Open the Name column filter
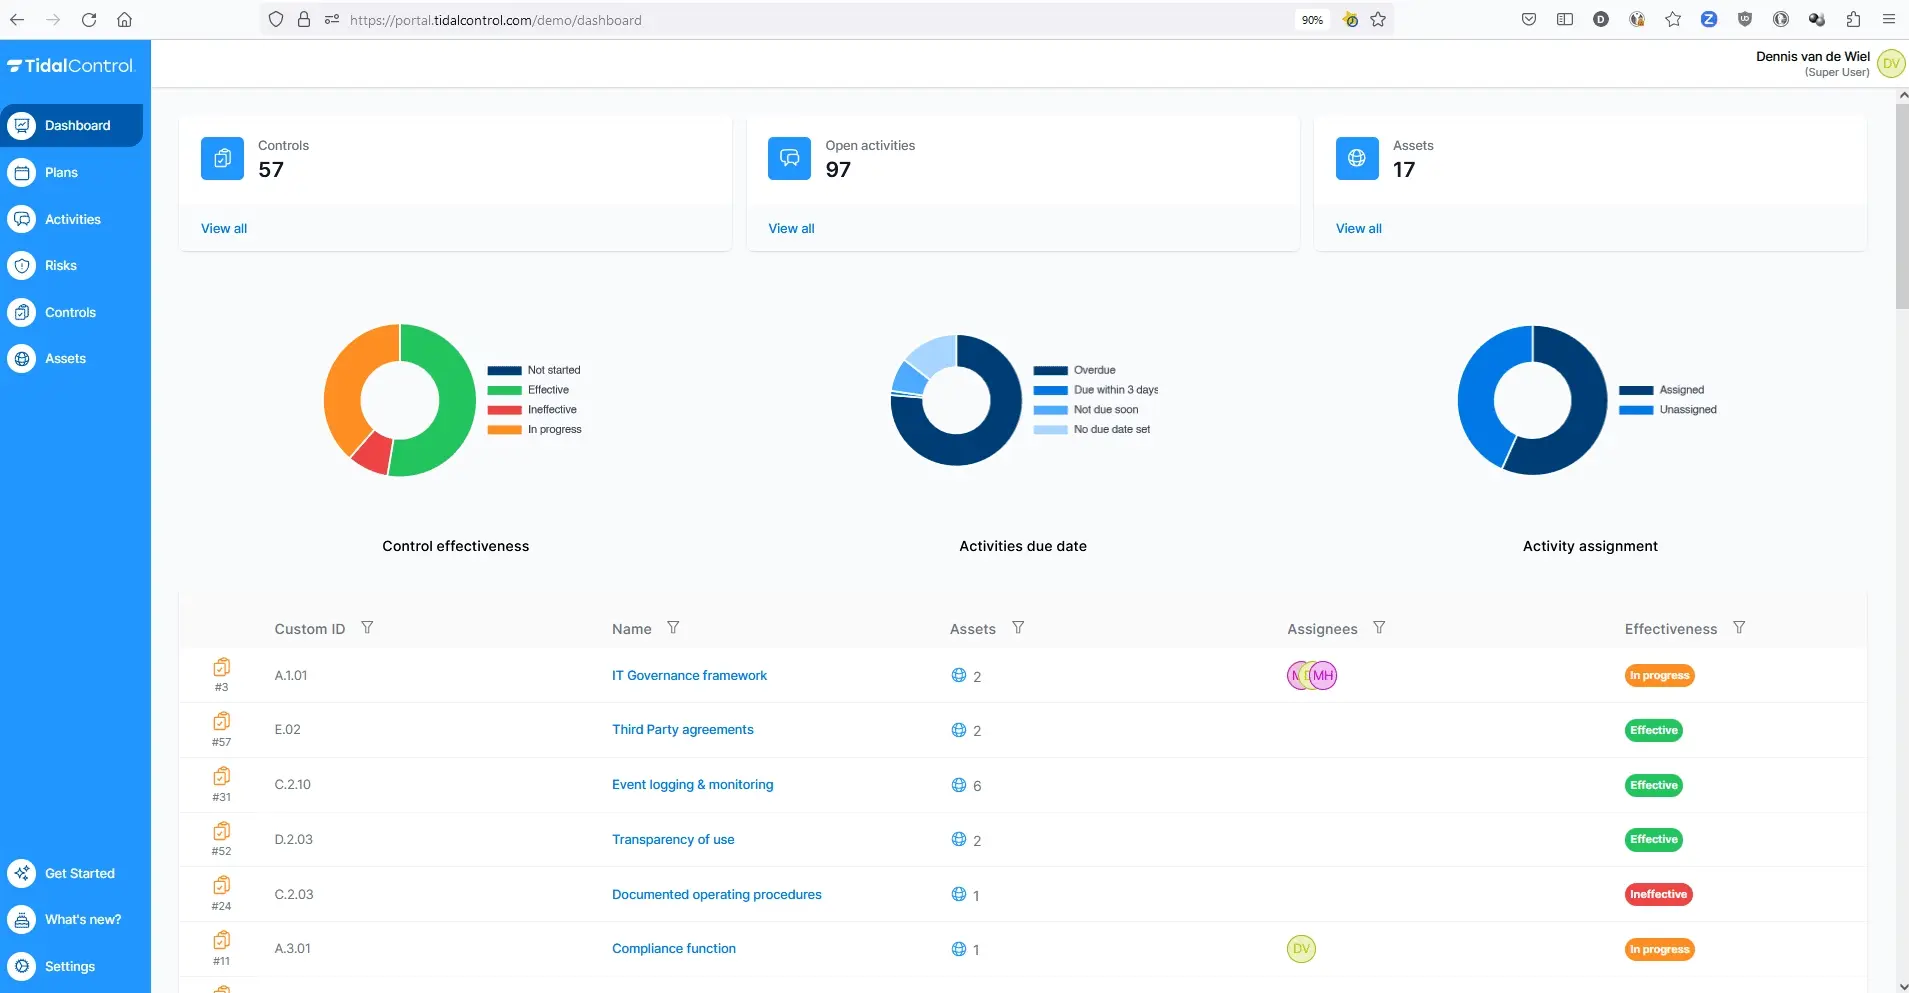Image resolution: width=1909 pixels, height=993 pixels. pos(673,628)
